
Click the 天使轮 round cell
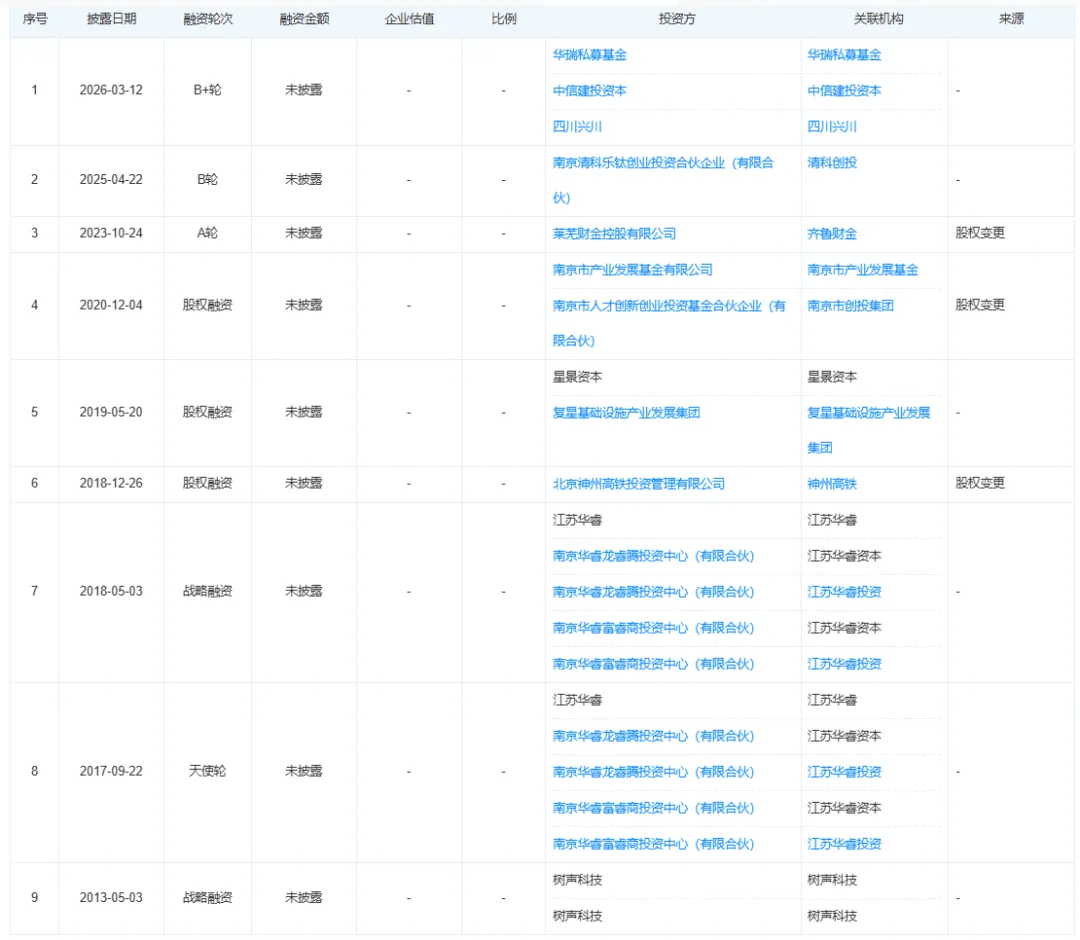[x=207, y=771]
